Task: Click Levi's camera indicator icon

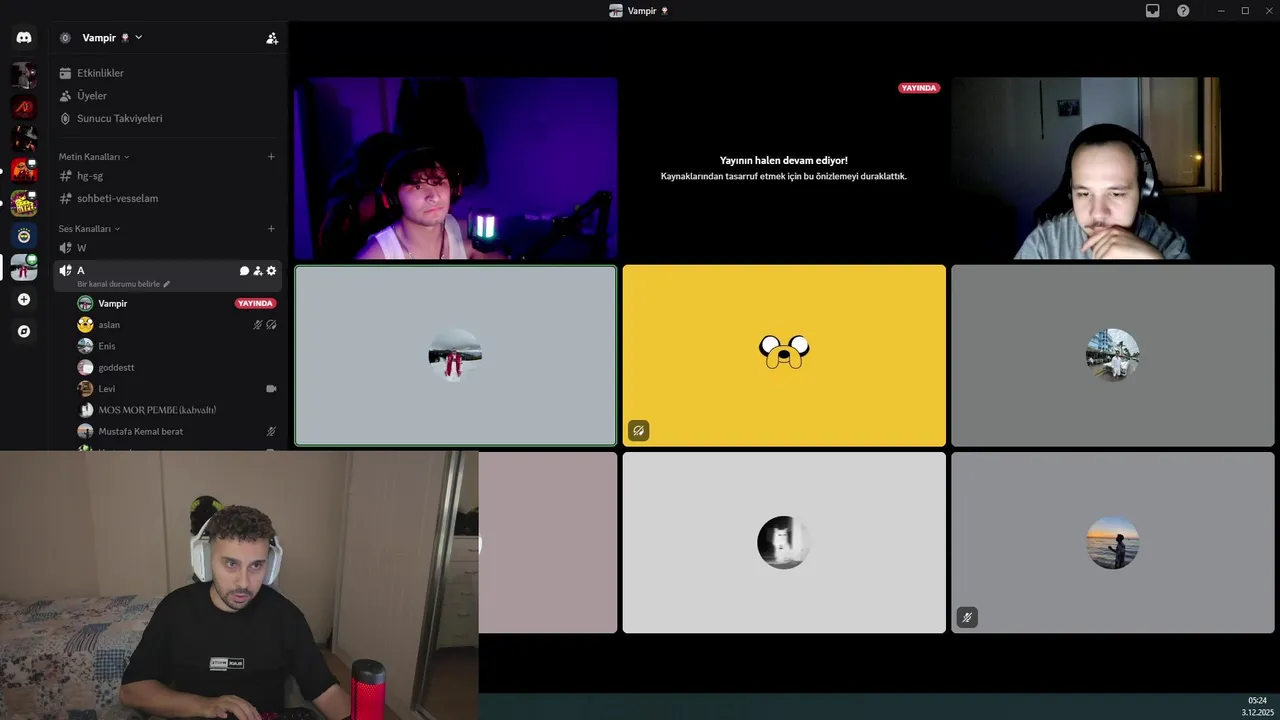Action: click(x=271, y=389)
